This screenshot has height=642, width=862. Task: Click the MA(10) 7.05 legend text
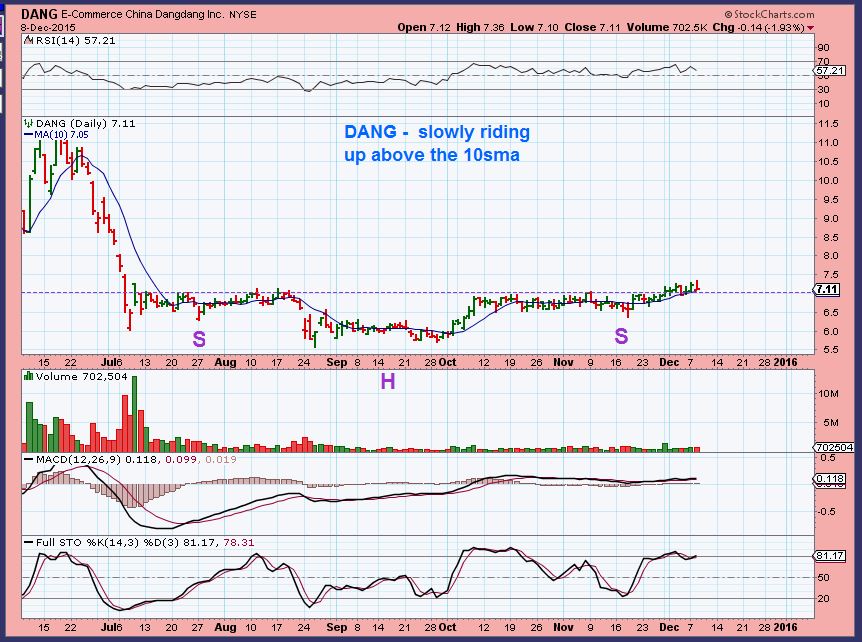(61, 135)
